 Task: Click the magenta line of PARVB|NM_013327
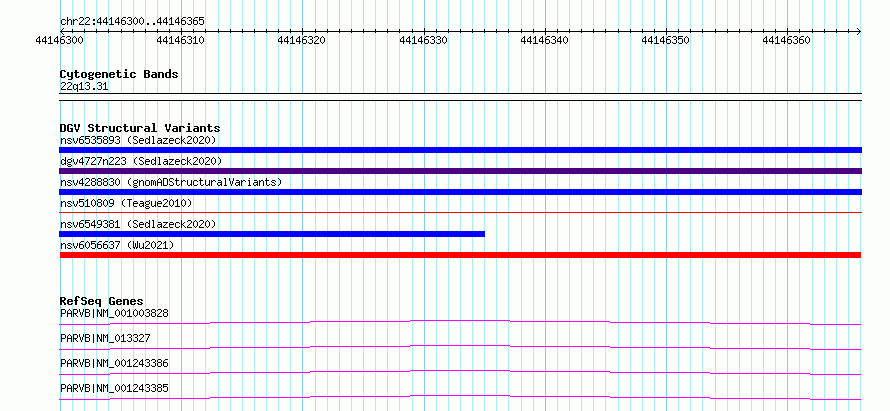[460, 347]
